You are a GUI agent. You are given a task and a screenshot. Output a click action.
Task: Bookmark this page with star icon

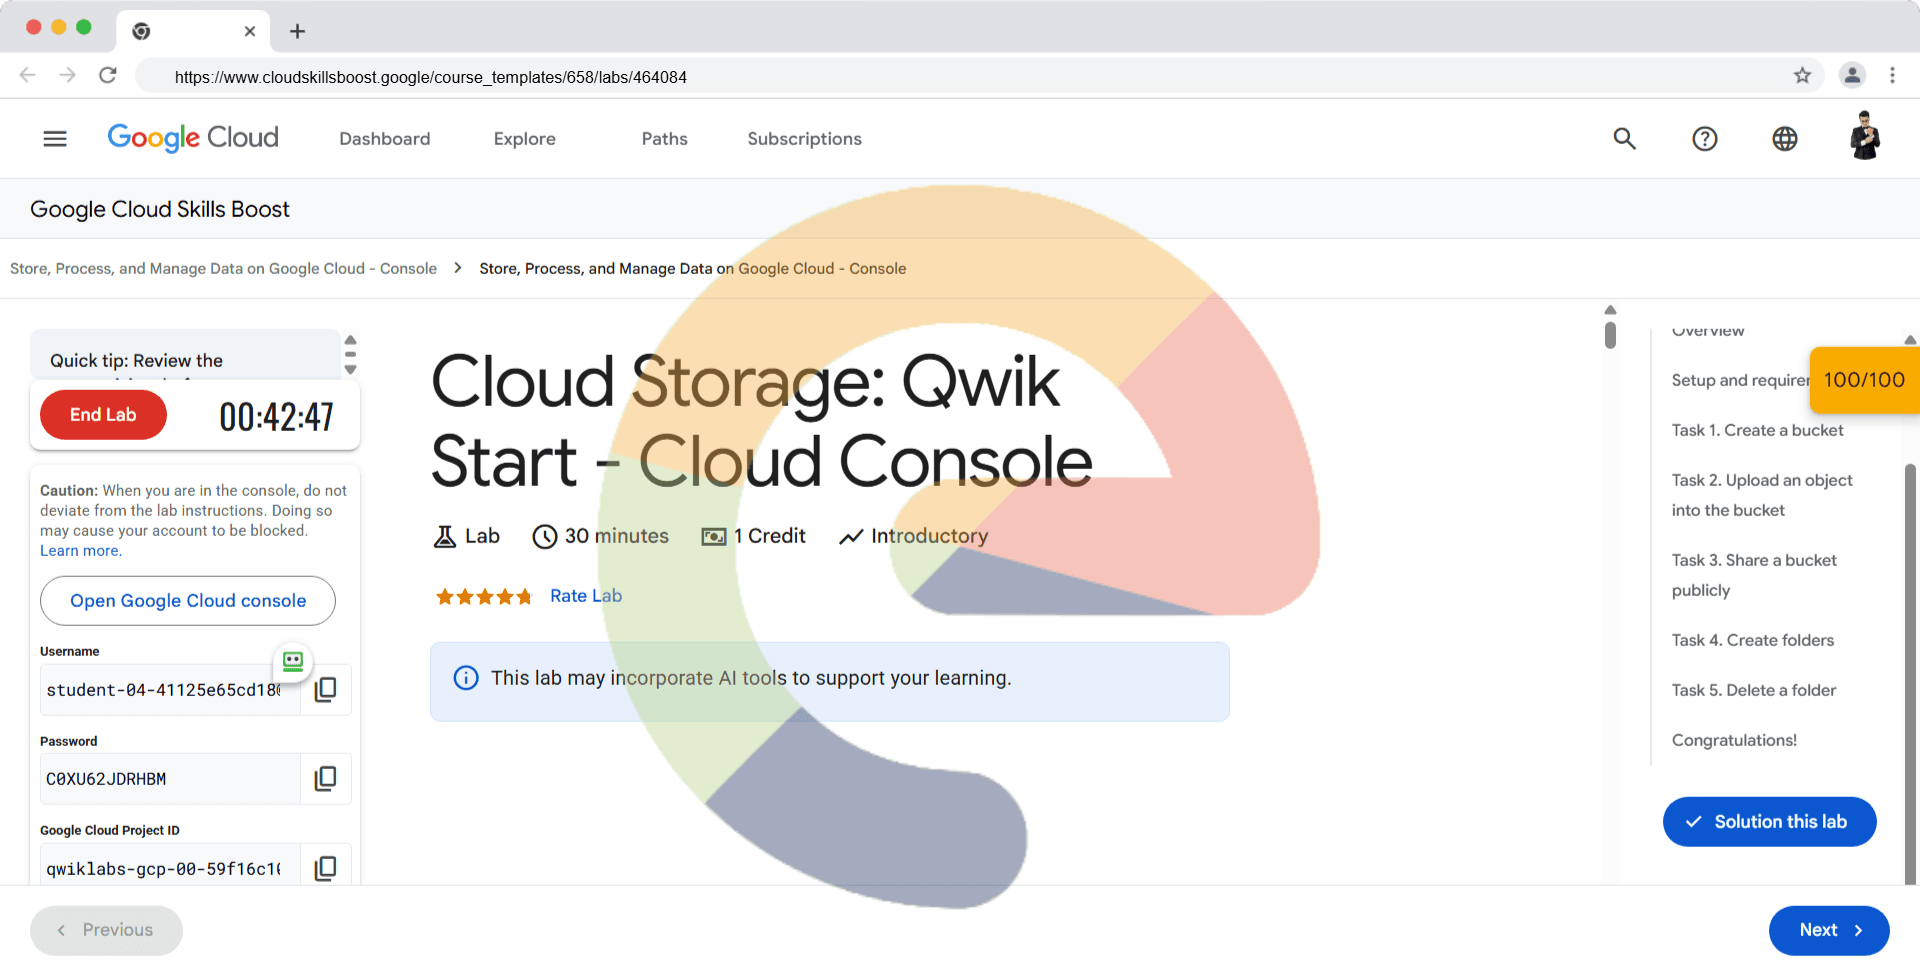pos(1802,76)
